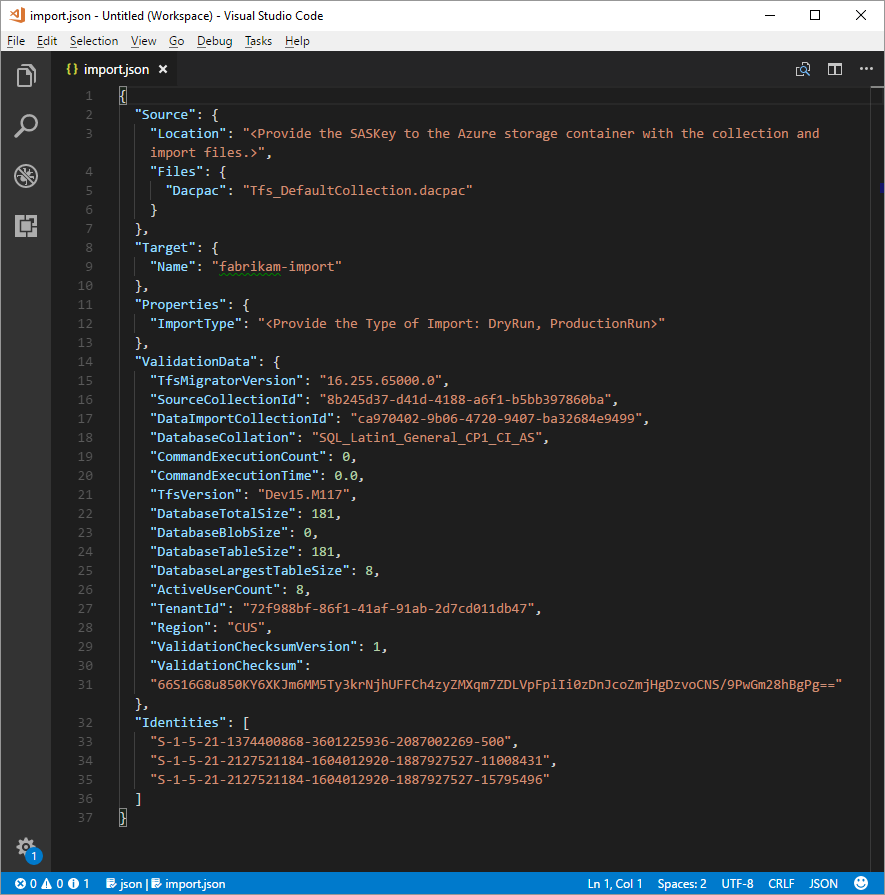Change file encoding by clicking UTF-8

738,883
